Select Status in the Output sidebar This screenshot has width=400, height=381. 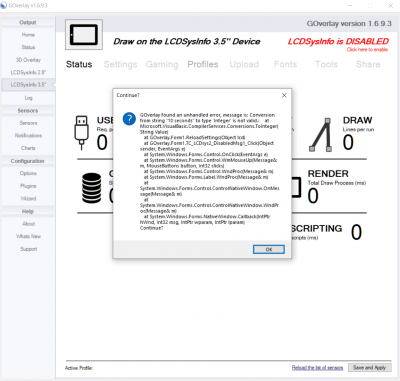[x=28, y=47]
